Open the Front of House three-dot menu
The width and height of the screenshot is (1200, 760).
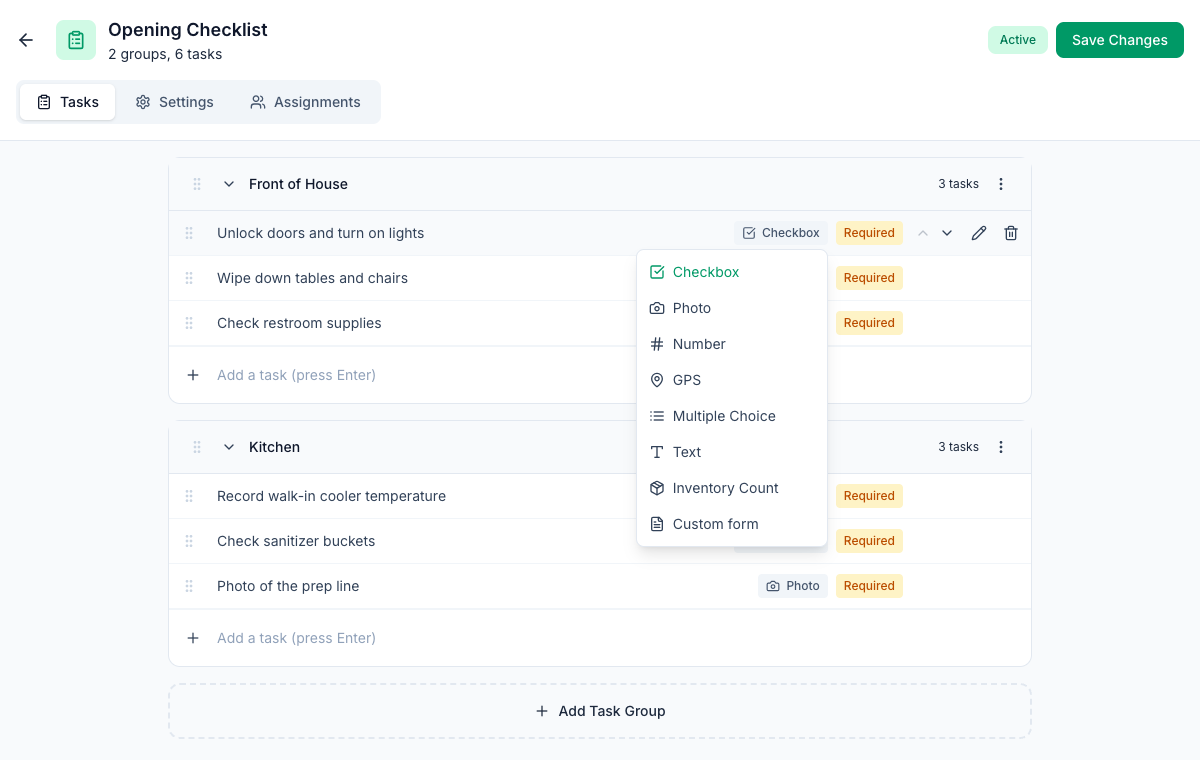tap(1001, 184)
